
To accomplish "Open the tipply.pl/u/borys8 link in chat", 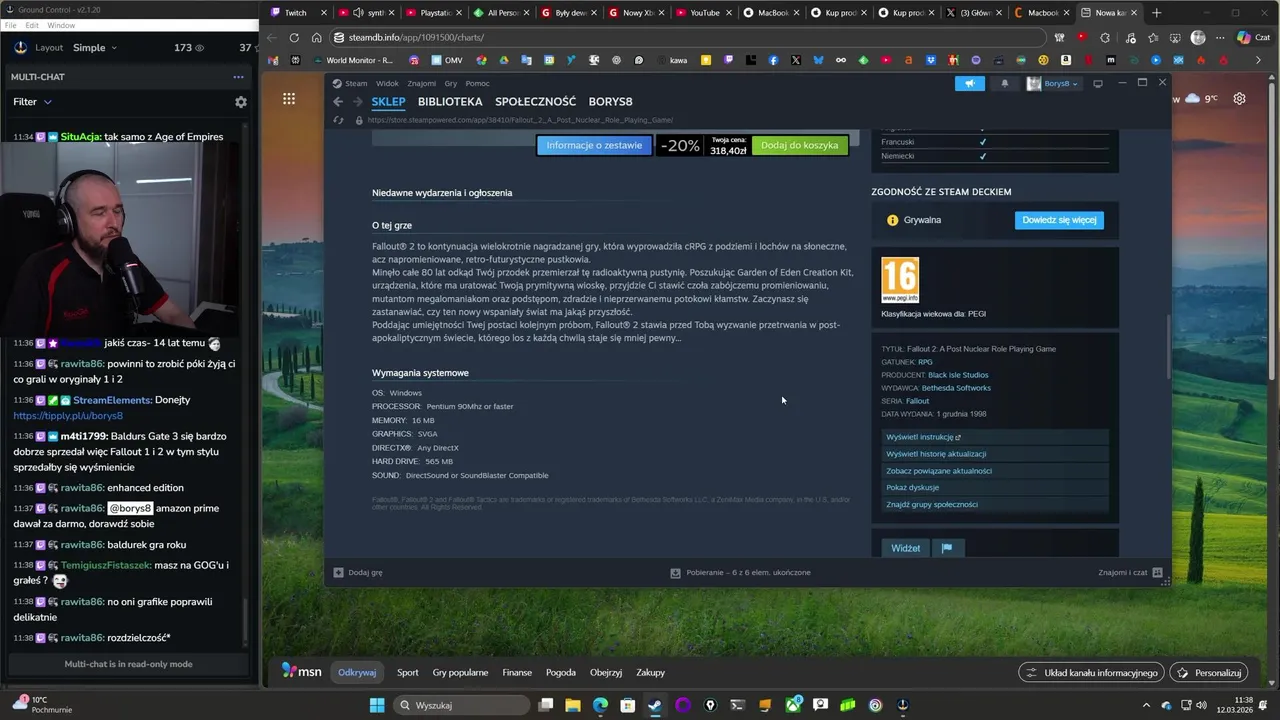I will pos(68,416).
